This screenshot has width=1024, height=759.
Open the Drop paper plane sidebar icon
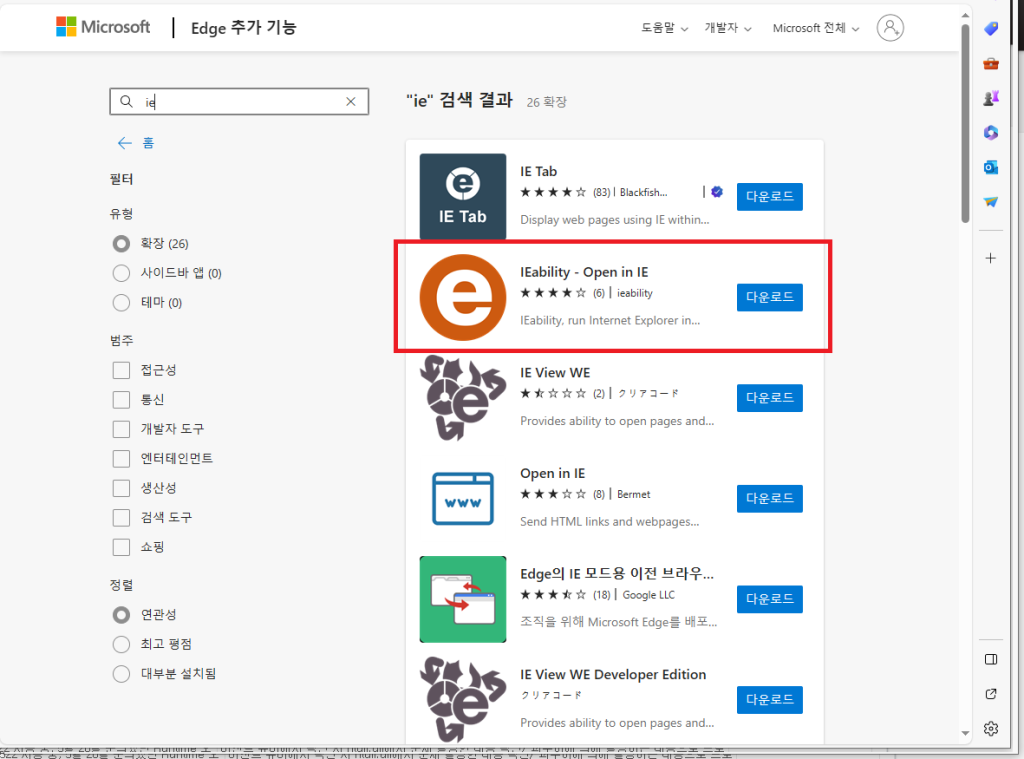991,202
